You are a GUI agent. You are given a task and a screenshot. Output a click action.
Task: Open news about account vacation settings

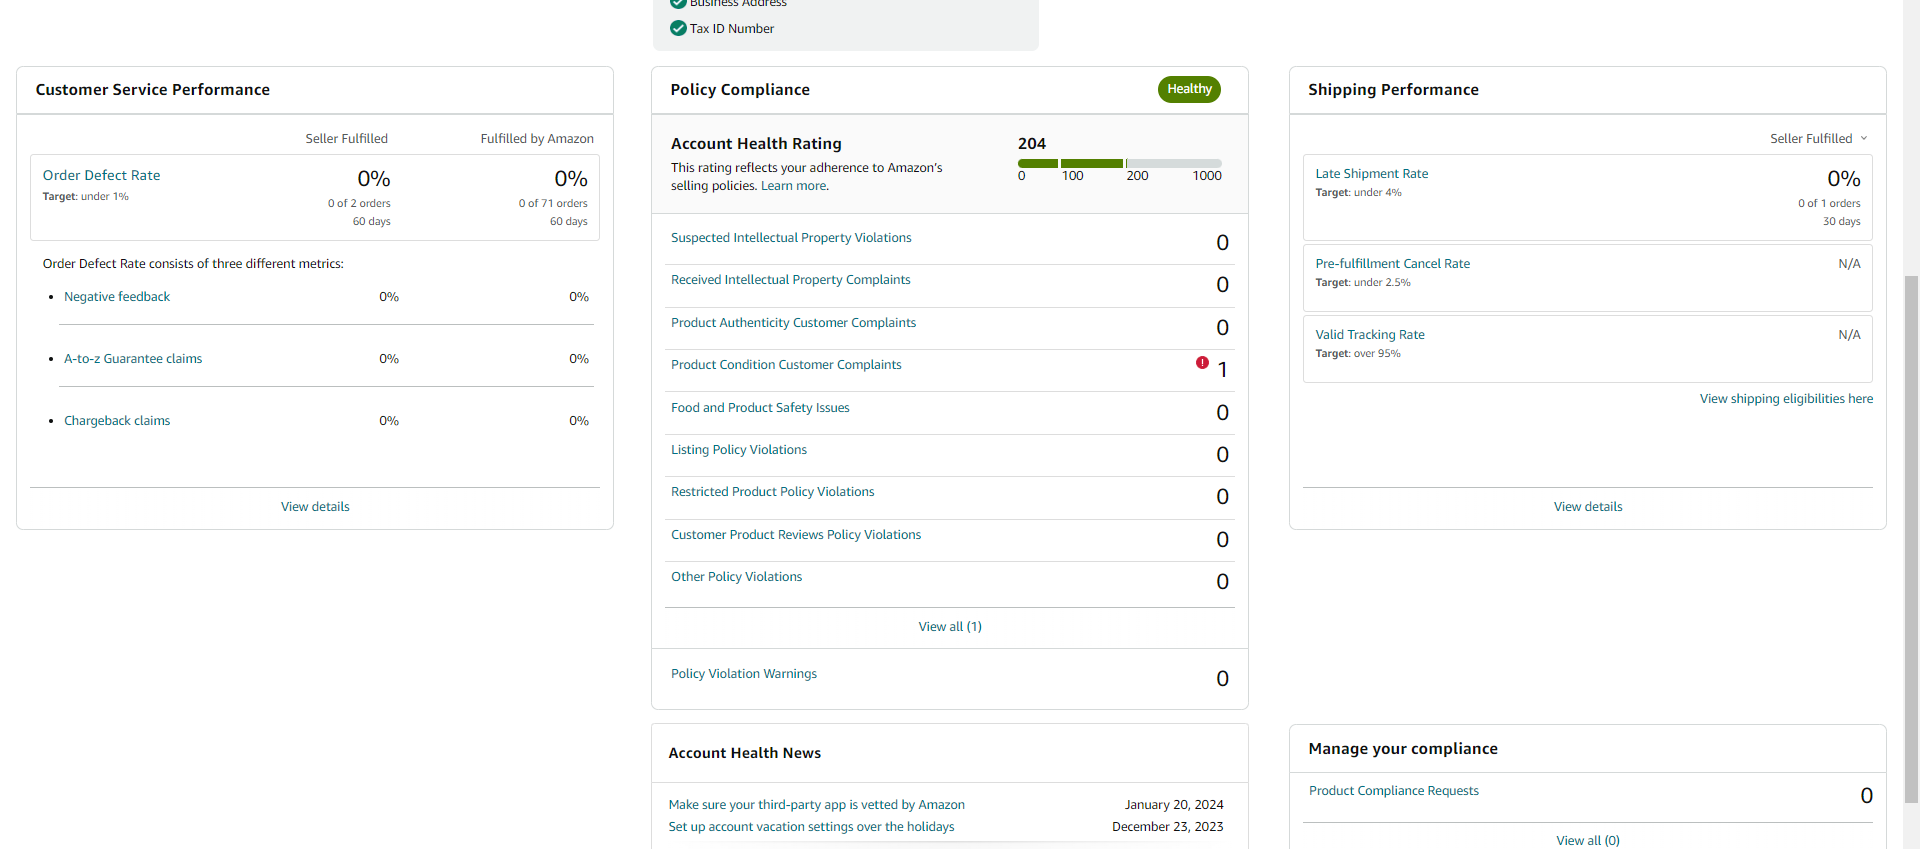[x=811, y=827]
